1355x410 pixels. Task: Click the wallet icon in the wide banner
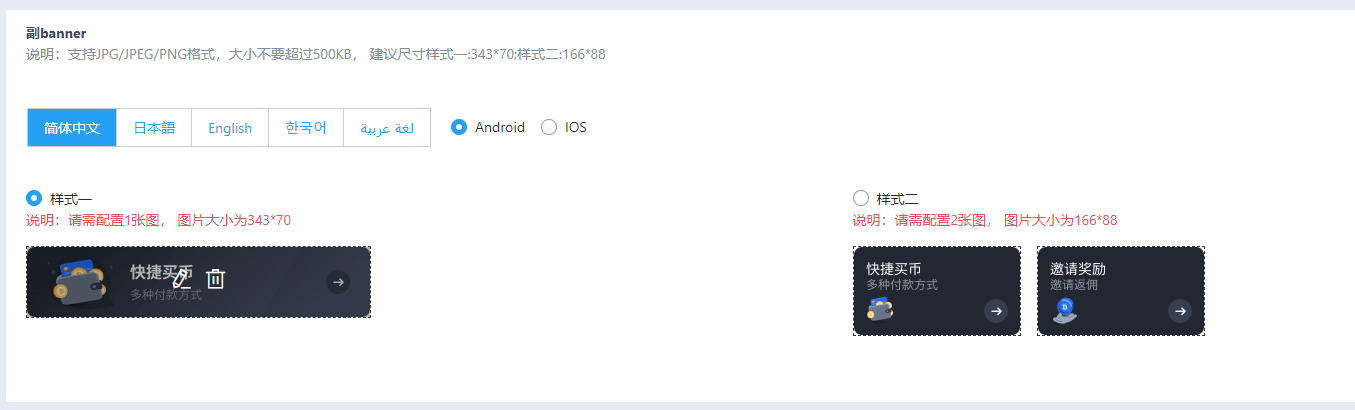(x=80, y=281)
